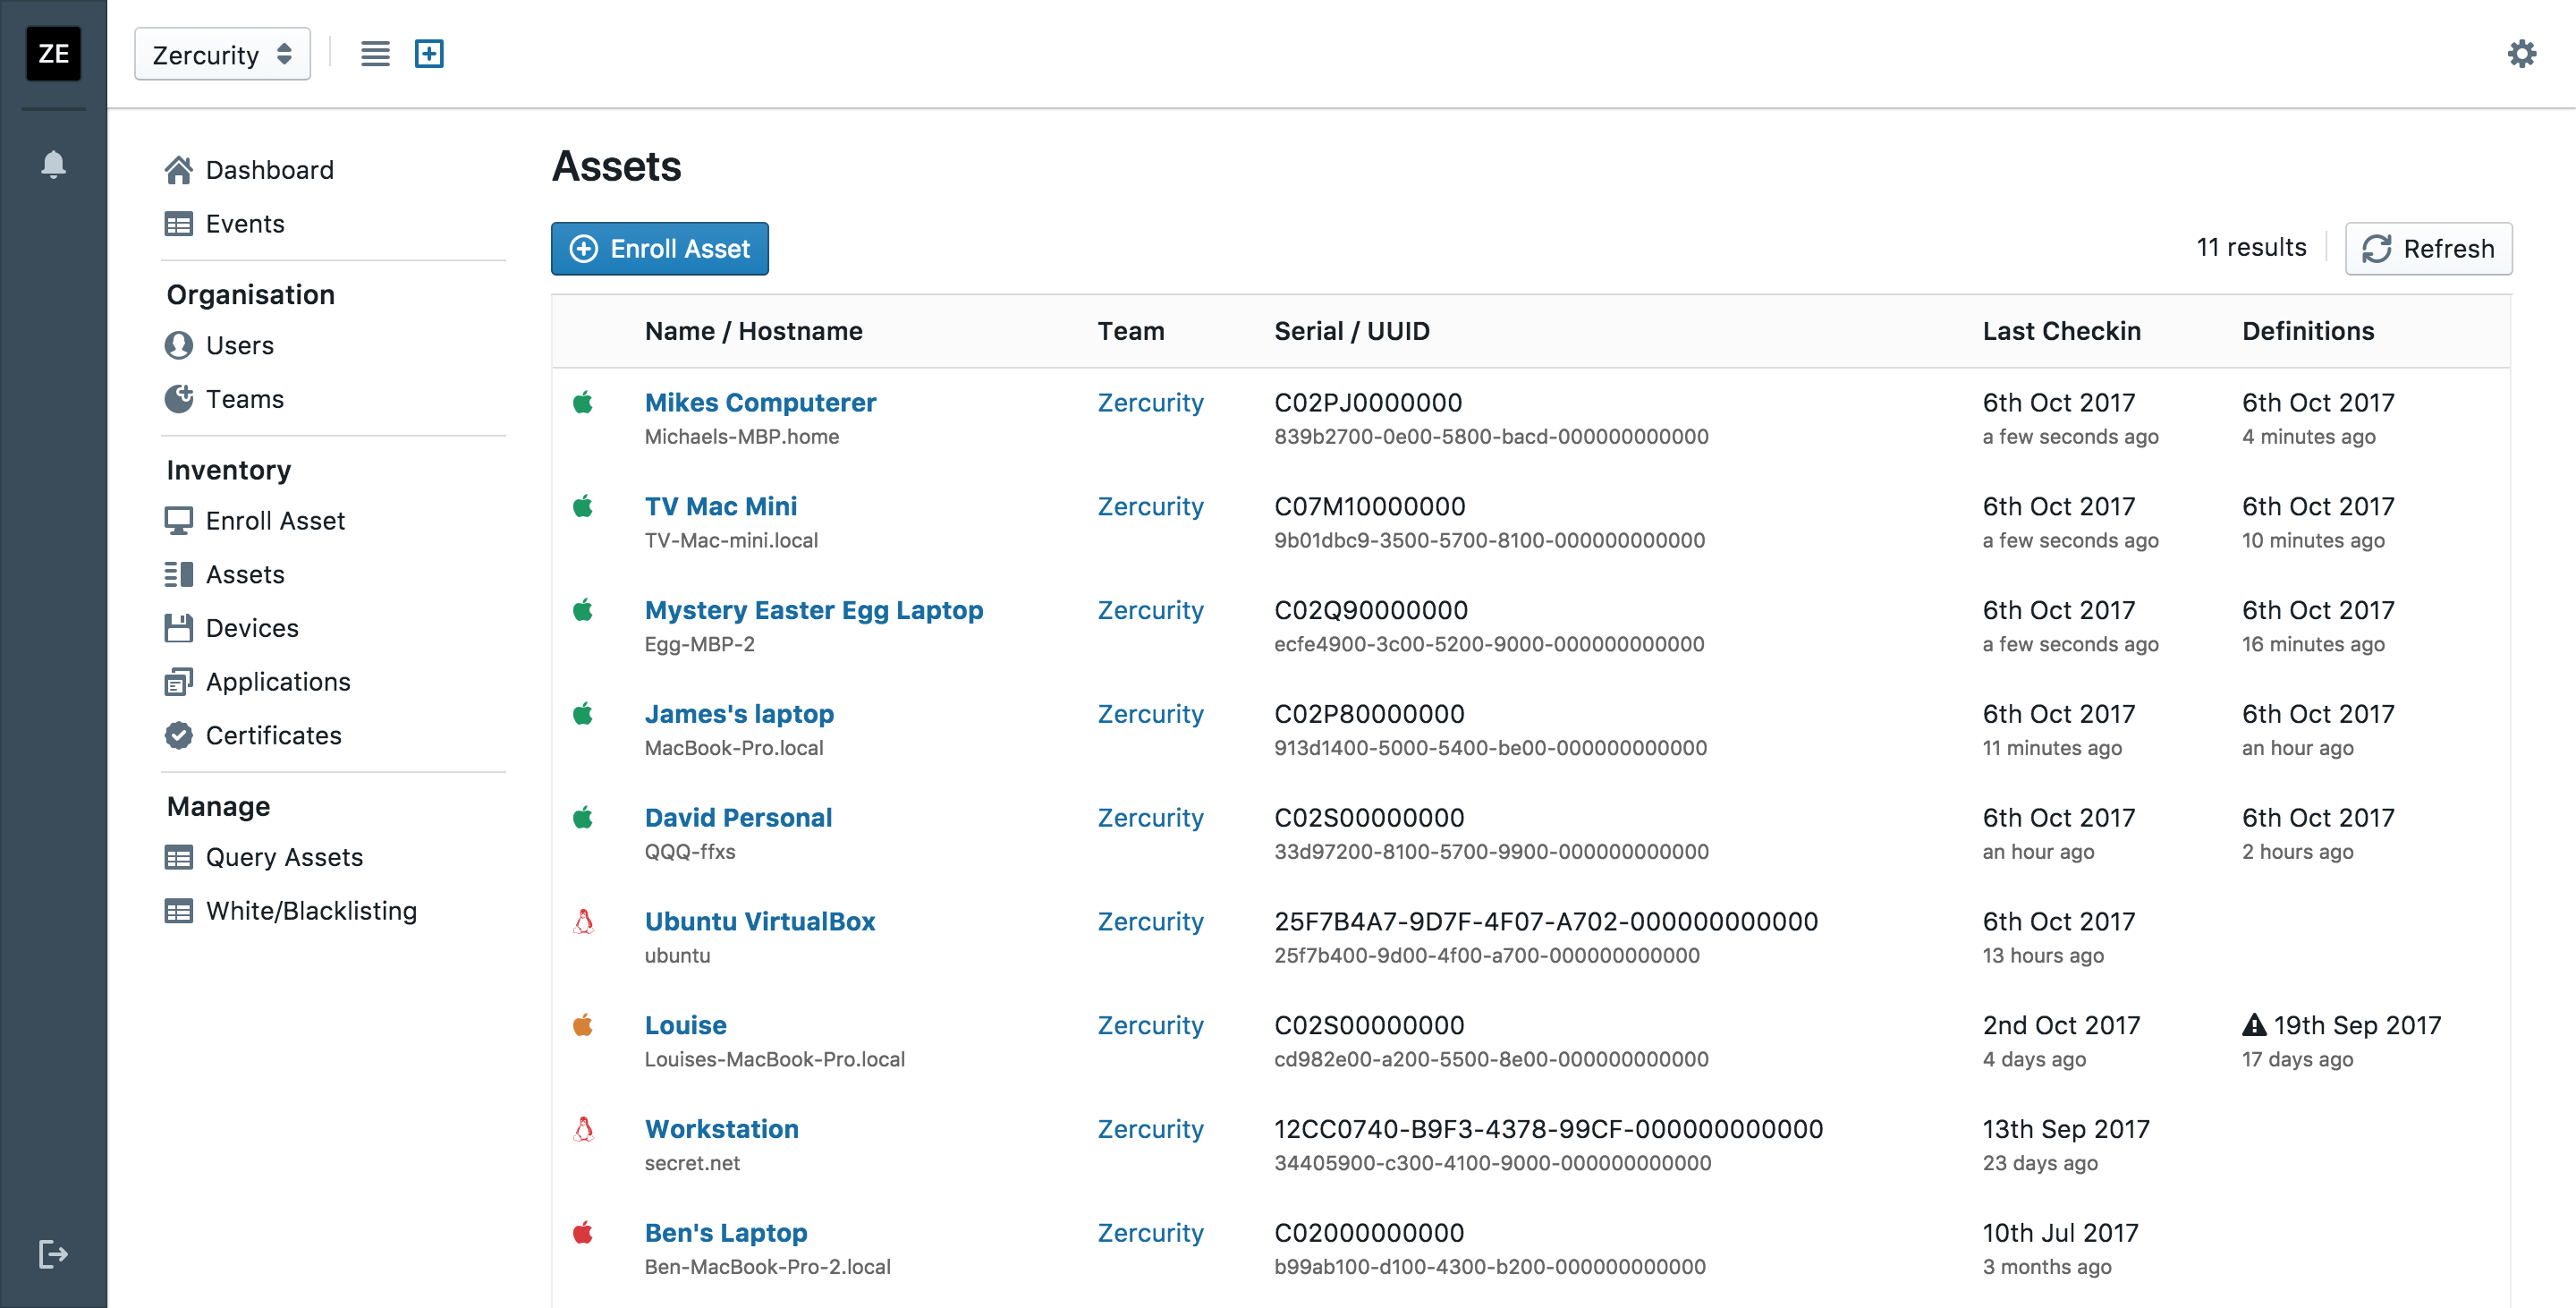Click the Linux penguin icon for Ubuntu VirtualBox
This screenshot has height=1308, width=2576.
(583, 922)
